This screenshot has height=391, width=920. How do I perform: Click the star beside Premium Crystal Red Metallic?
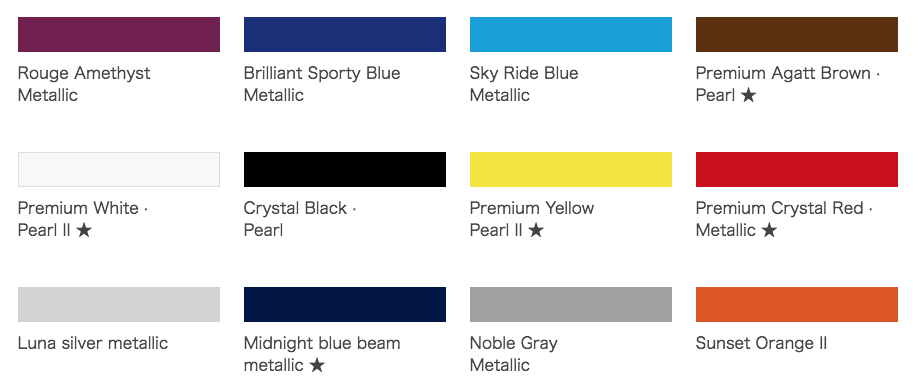pyautogui.click(x=769, y=230)
